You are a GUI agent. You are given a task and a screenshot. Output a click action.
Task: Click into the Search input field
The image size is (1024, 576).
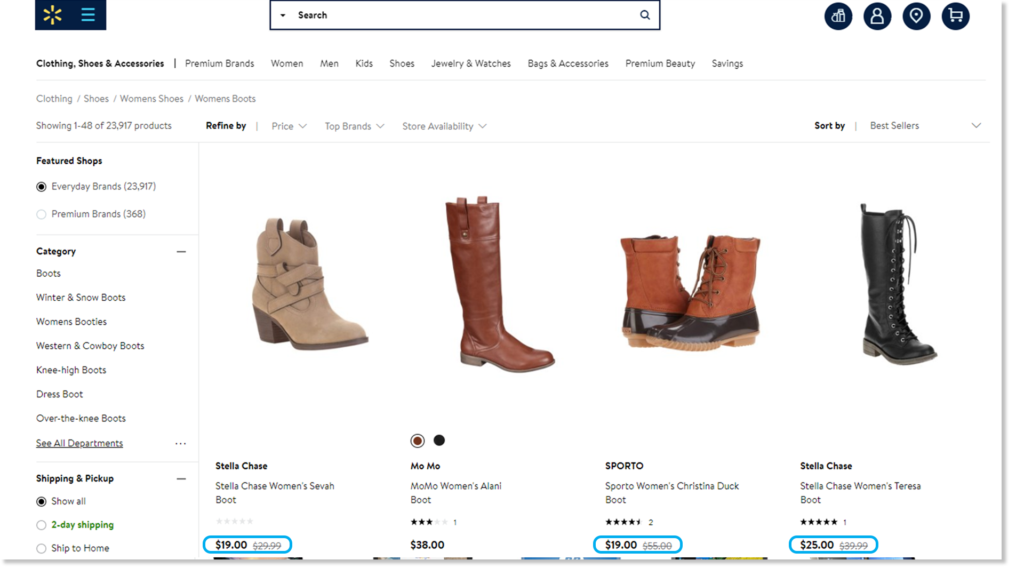tap(465, 15)
